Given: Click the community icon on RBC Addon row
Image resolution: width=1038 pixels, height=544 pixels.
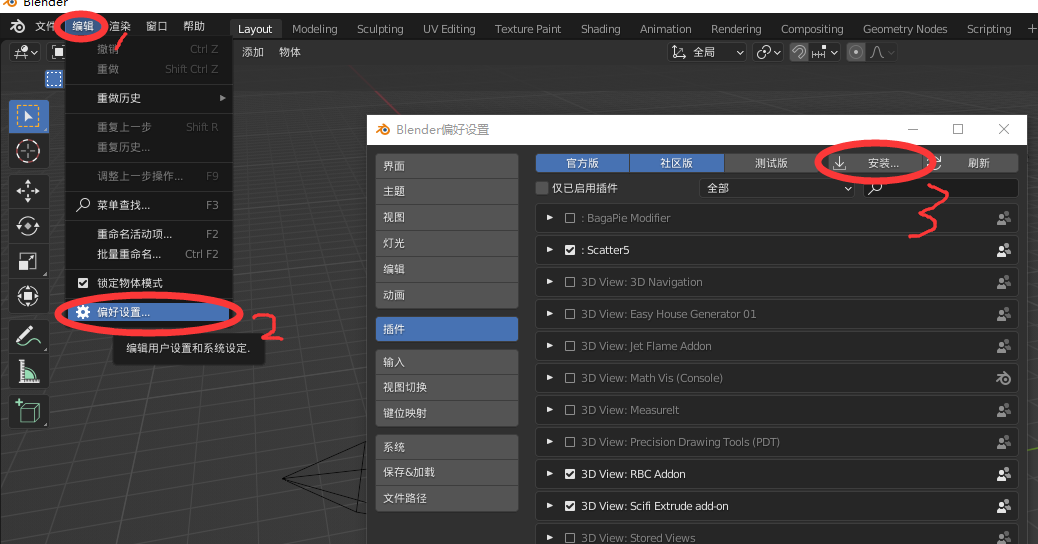Looking at the screenshot, I should pyautogui.click(x=1004, y=474).
